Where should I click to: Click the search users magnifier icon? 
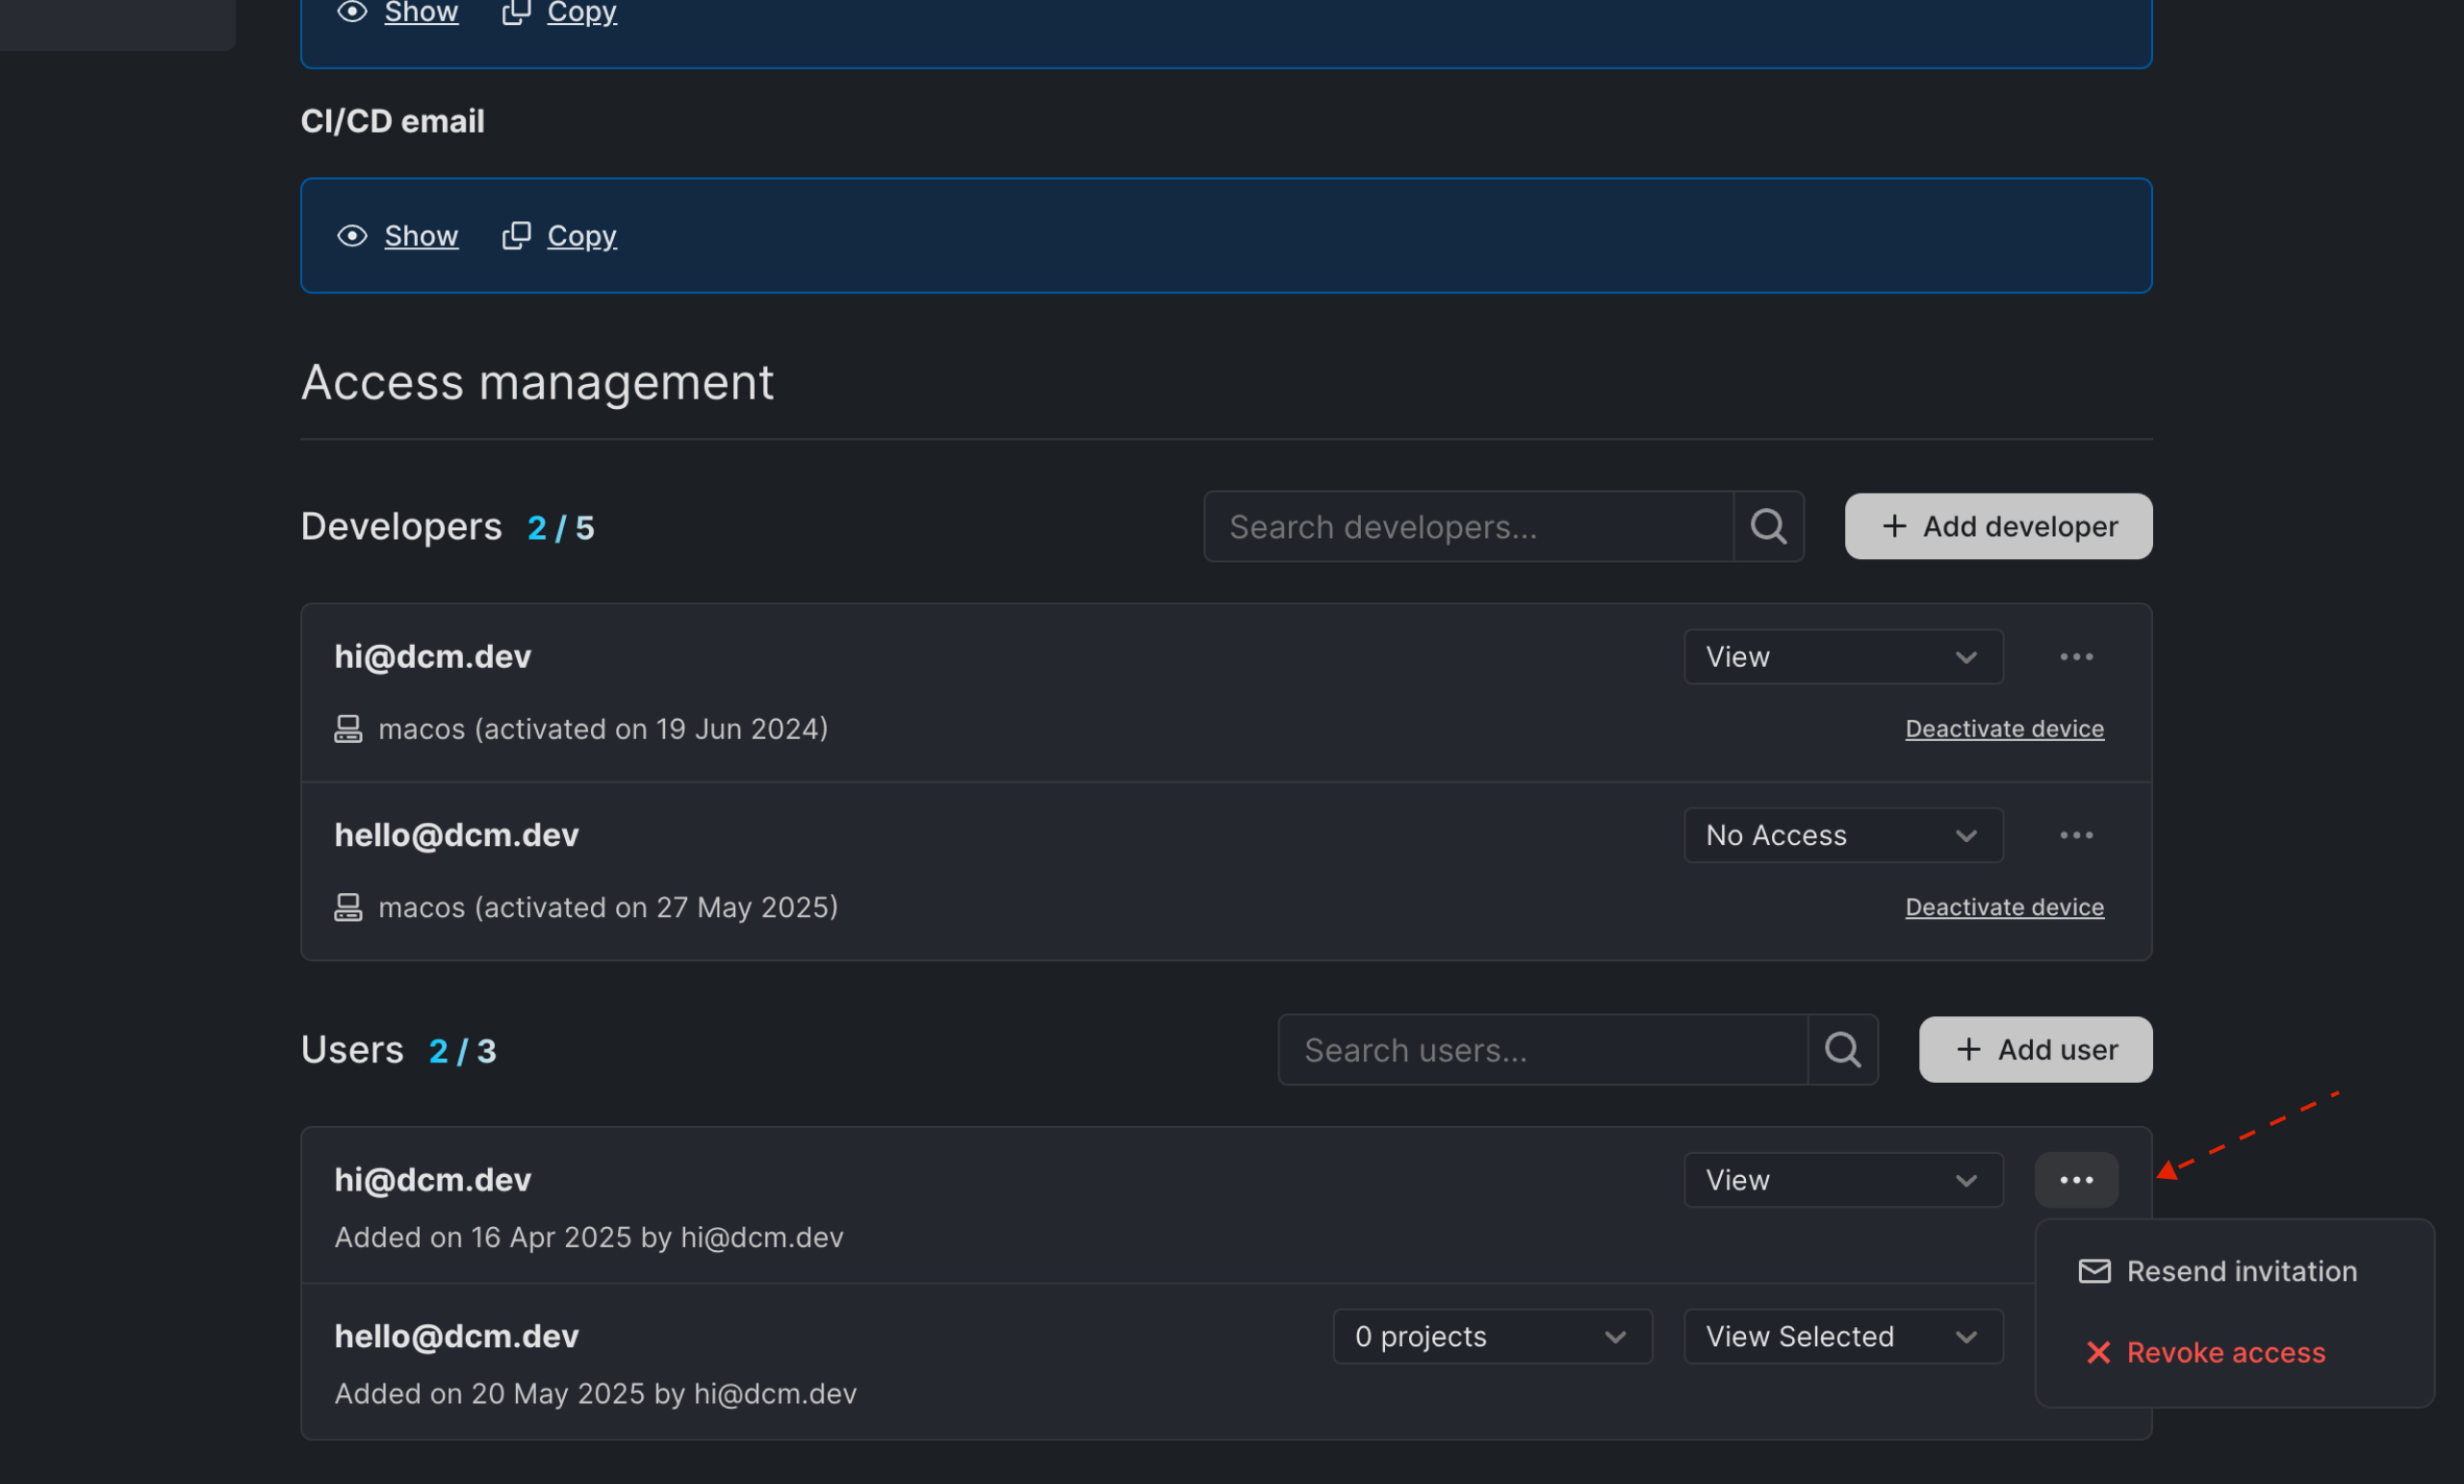1842,1050
